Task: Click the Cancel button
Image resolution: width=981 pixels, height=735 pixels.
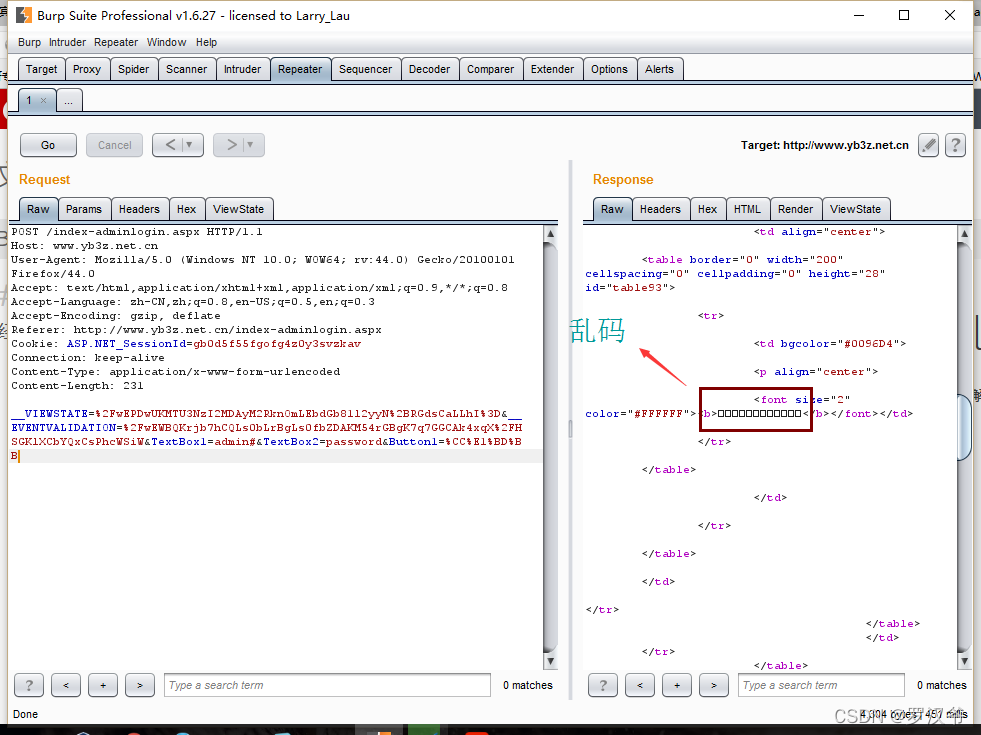Action: tap(114, 145)
